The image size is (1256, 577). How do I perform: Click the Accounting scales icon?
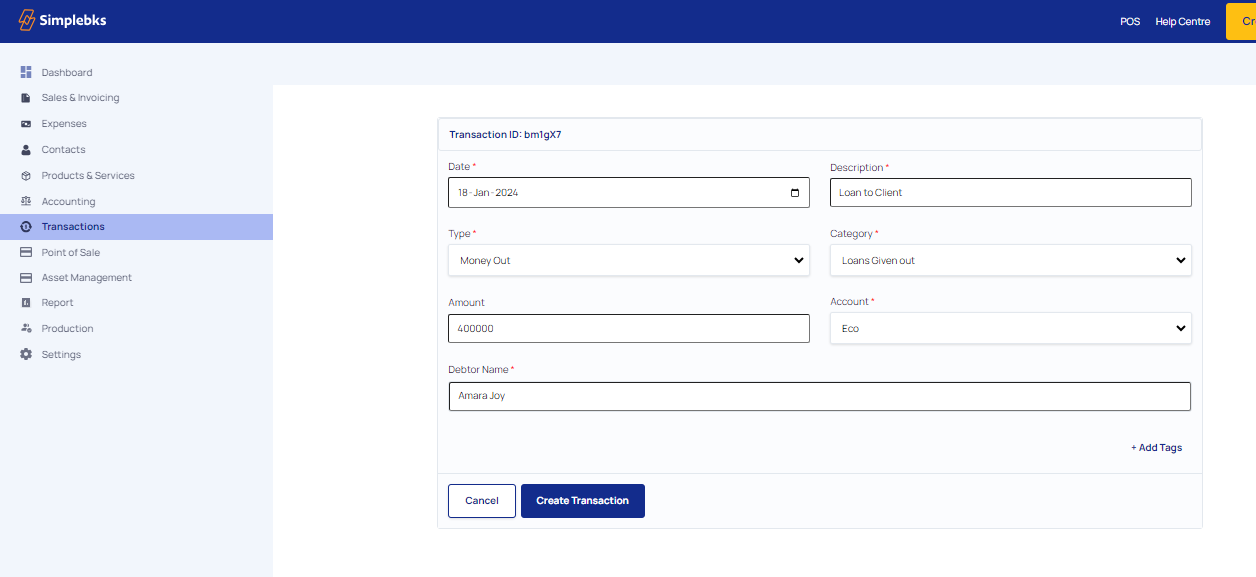pos(26,201)
